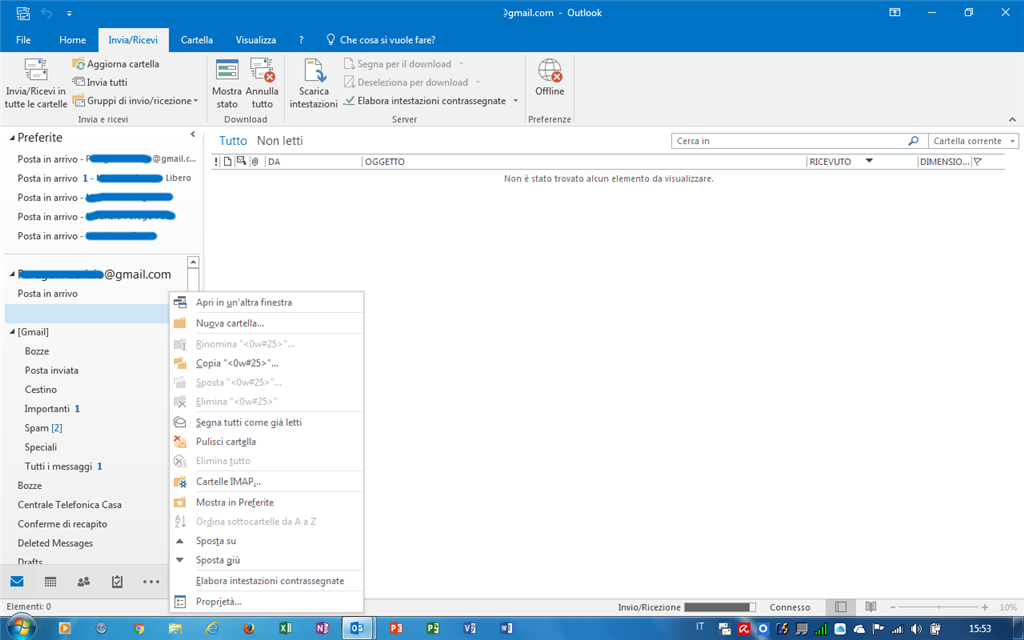Click the zoom slider handle
The image size is (1024, 640).
[x=938, y=607]
